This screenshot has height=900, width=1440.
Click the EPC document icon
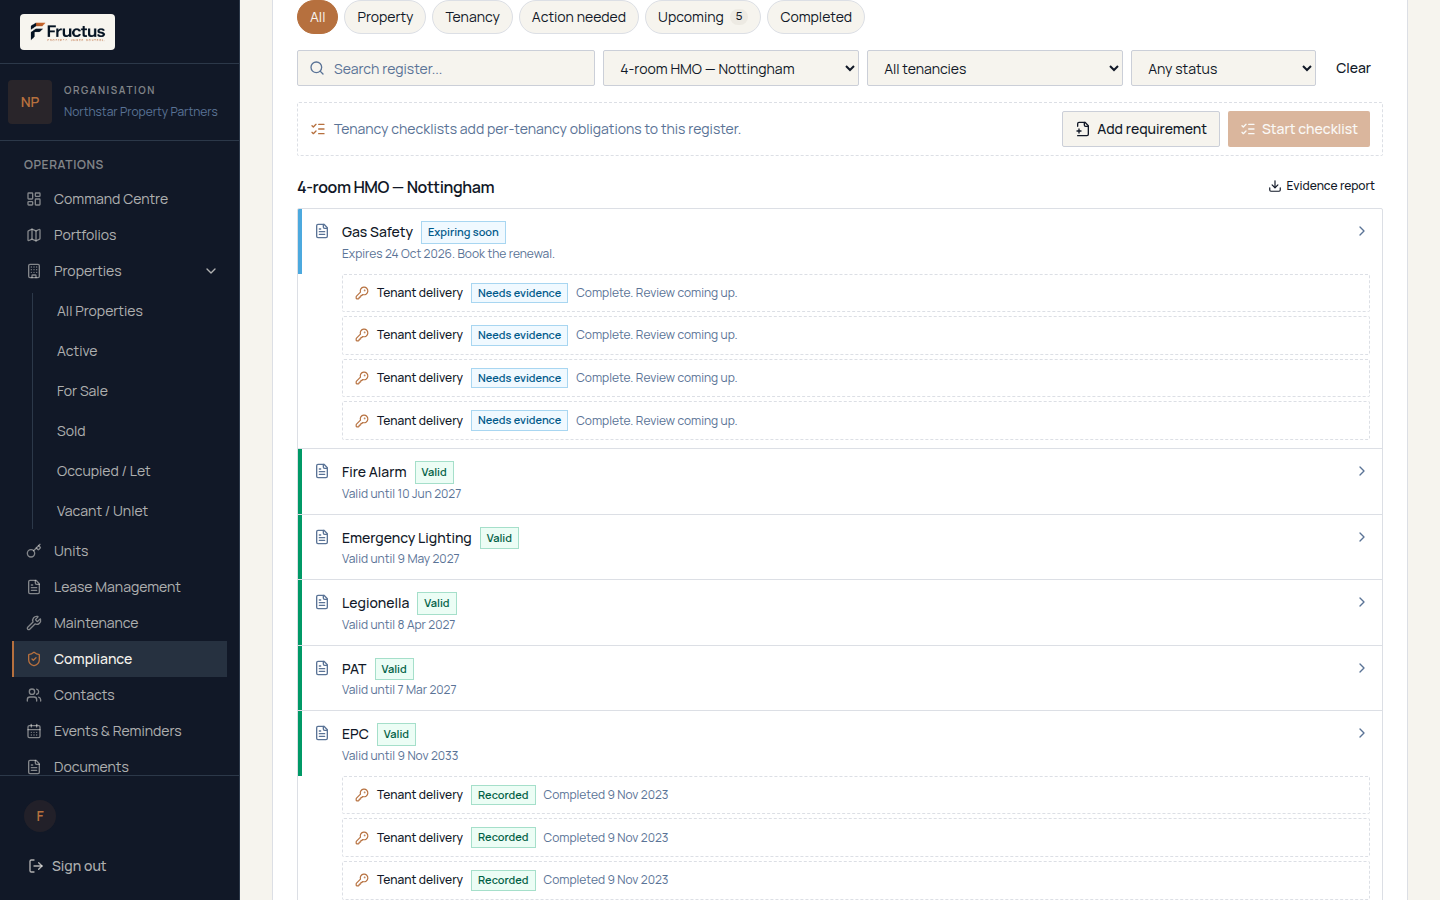click(x=322, y=733)
